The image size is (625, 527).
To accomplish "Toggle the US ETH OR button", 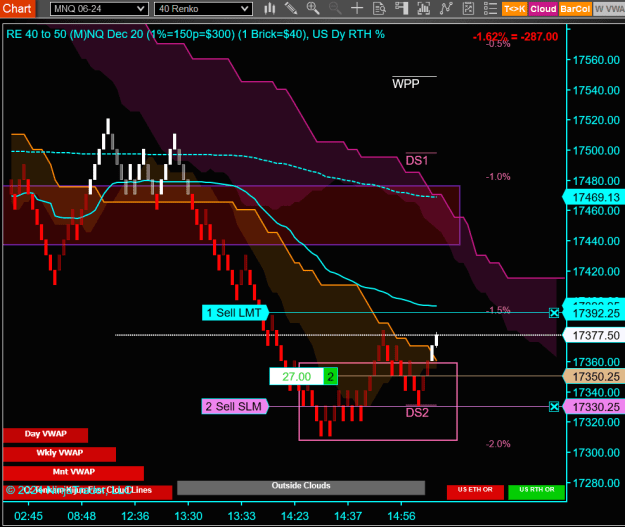I will pos(475,492).
